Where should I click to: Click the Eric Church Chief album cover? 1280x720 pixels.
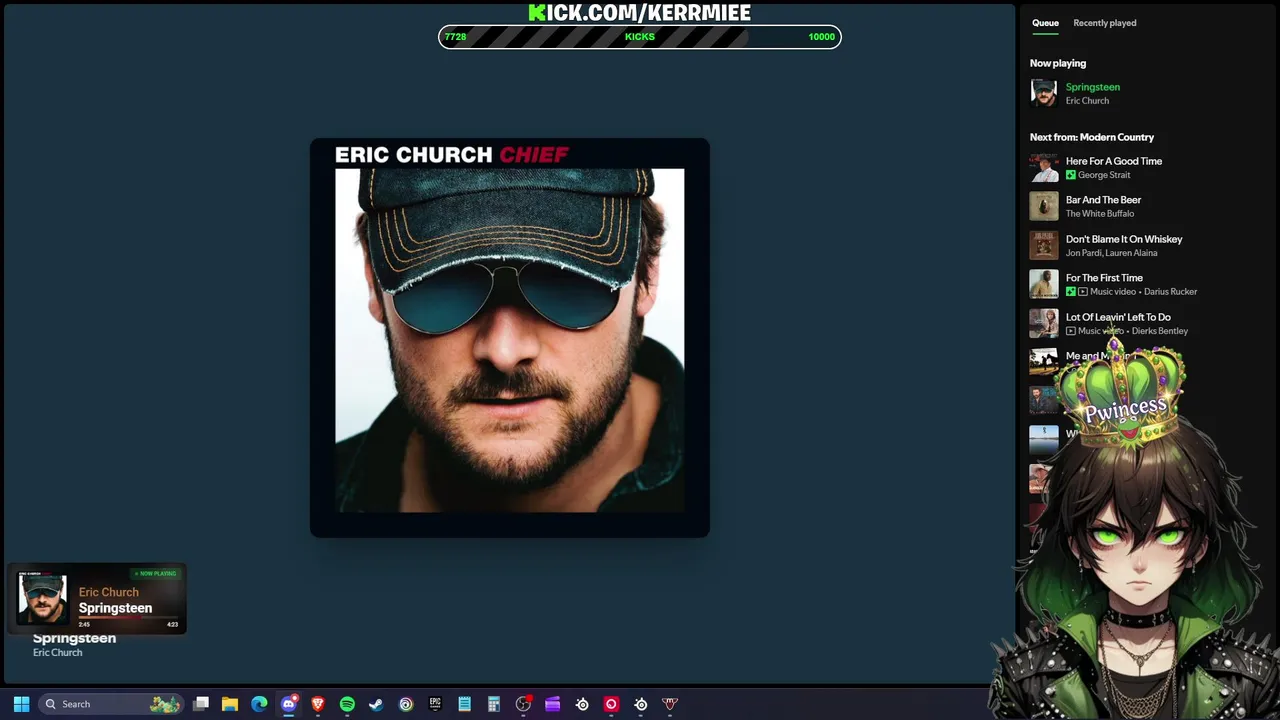[510, 338]
